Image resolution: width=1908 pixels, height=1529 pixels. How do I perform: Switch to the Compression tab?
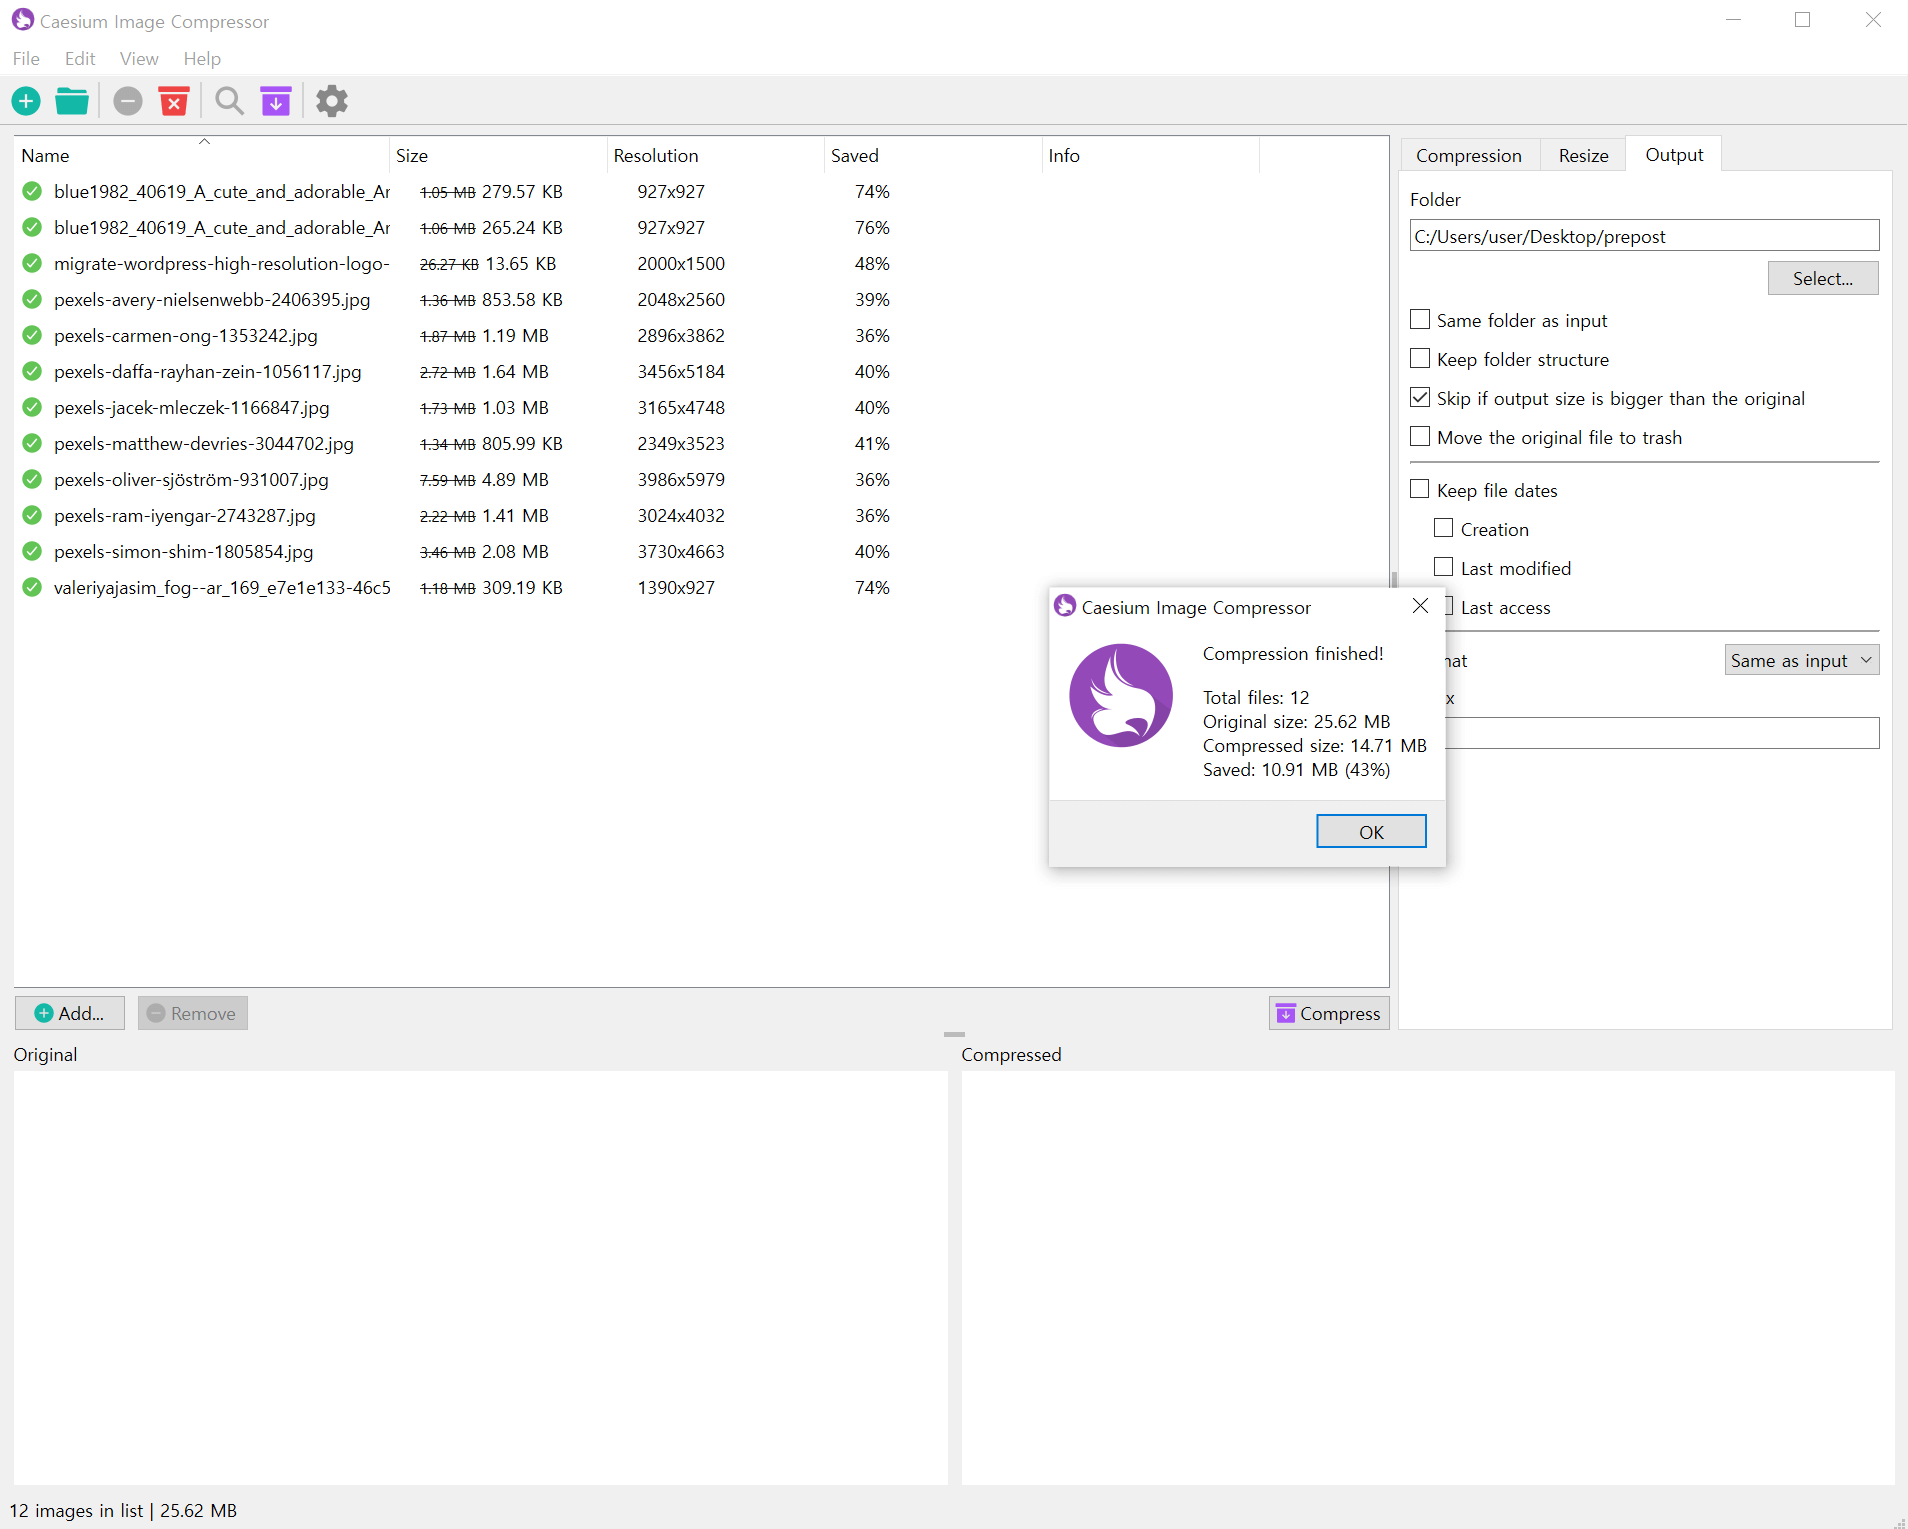[1469, 155]
